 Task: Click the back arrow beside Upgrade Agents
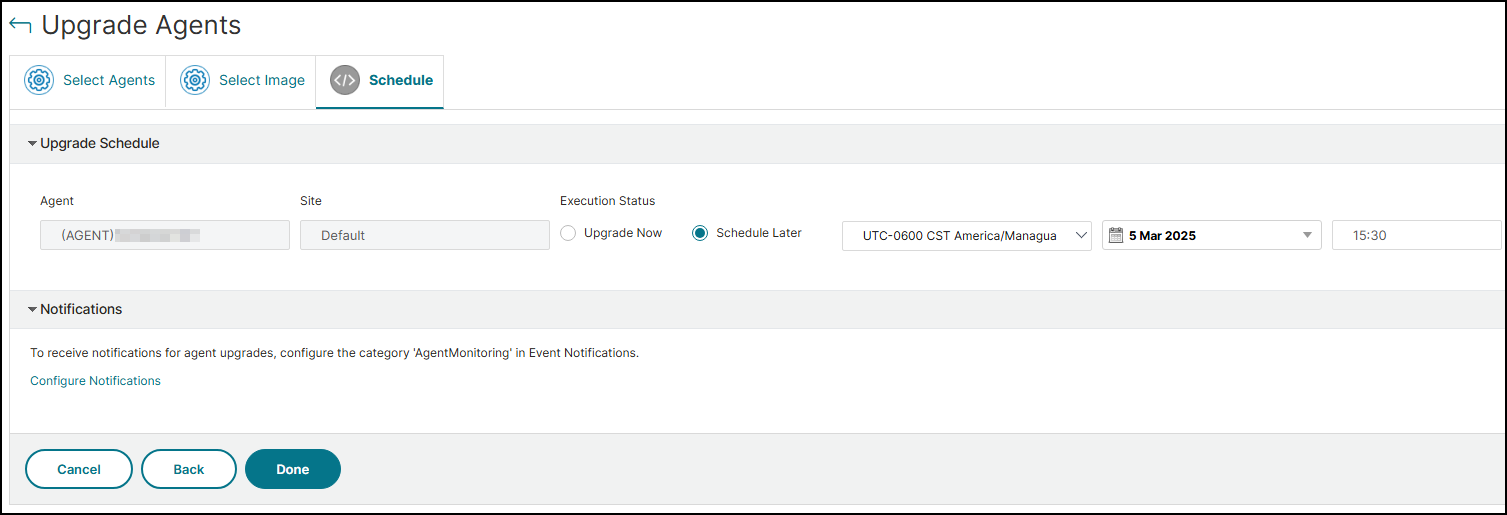pos(20,26)
